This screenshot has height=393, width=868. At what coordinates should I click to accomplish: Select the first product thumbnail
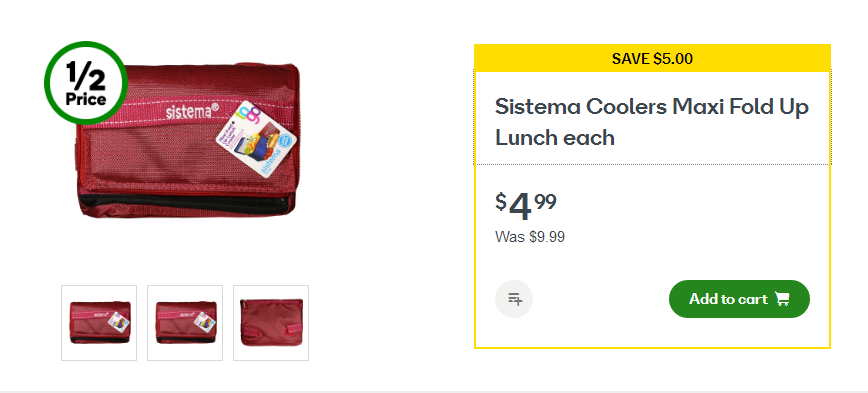[99, 323]
